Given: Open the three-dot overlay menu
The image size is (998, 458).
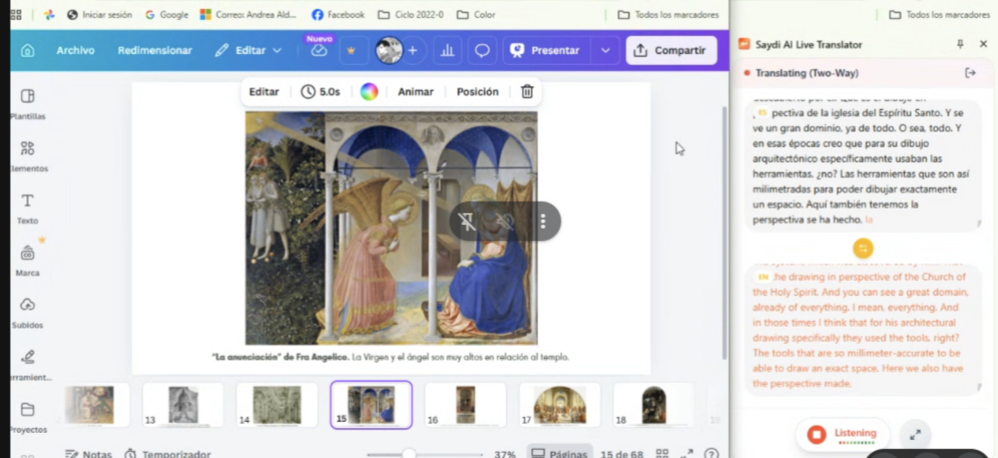Looking at the screenshot, I should pos(543,221).
